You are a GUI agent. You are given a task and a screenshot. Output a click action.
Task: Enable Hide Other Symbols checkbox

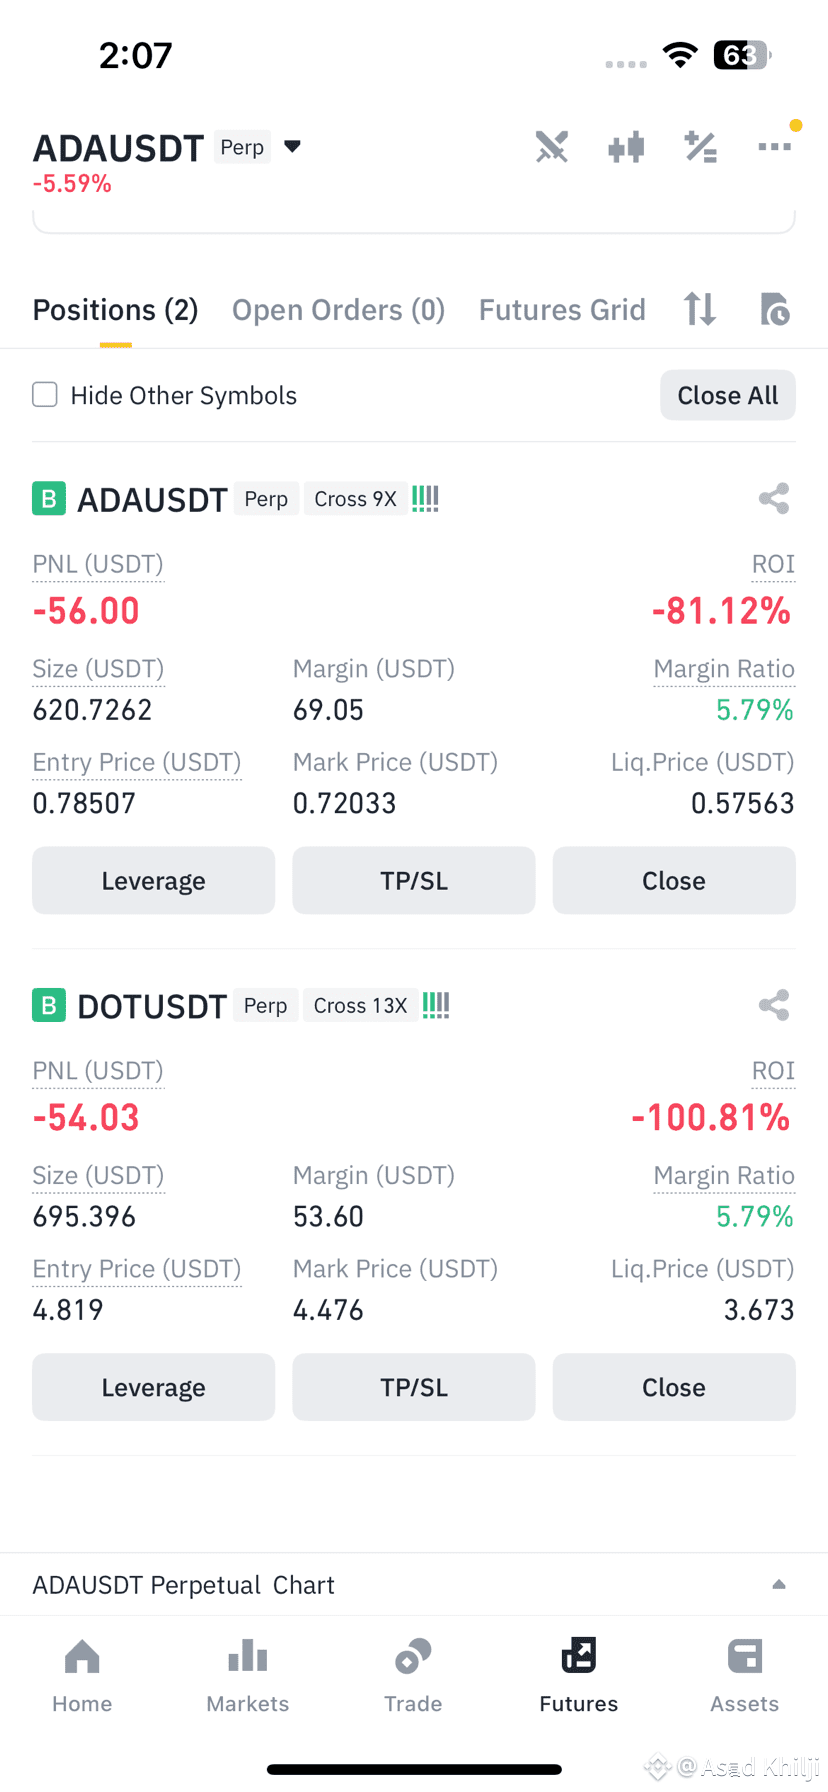click(x=45, y=395)
